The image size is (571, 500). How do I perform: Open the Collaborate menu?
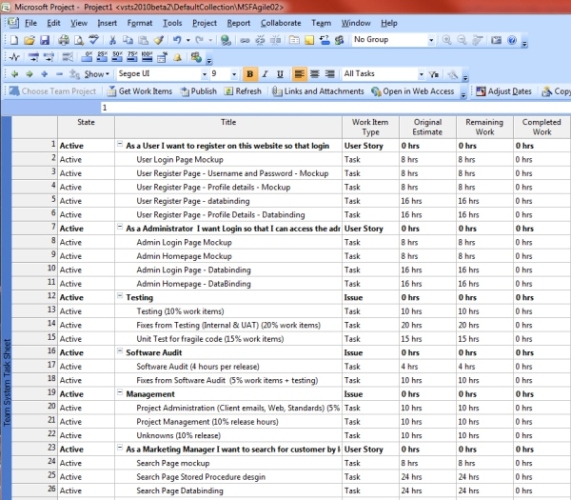pyautogui.click(x=281, y=23)
